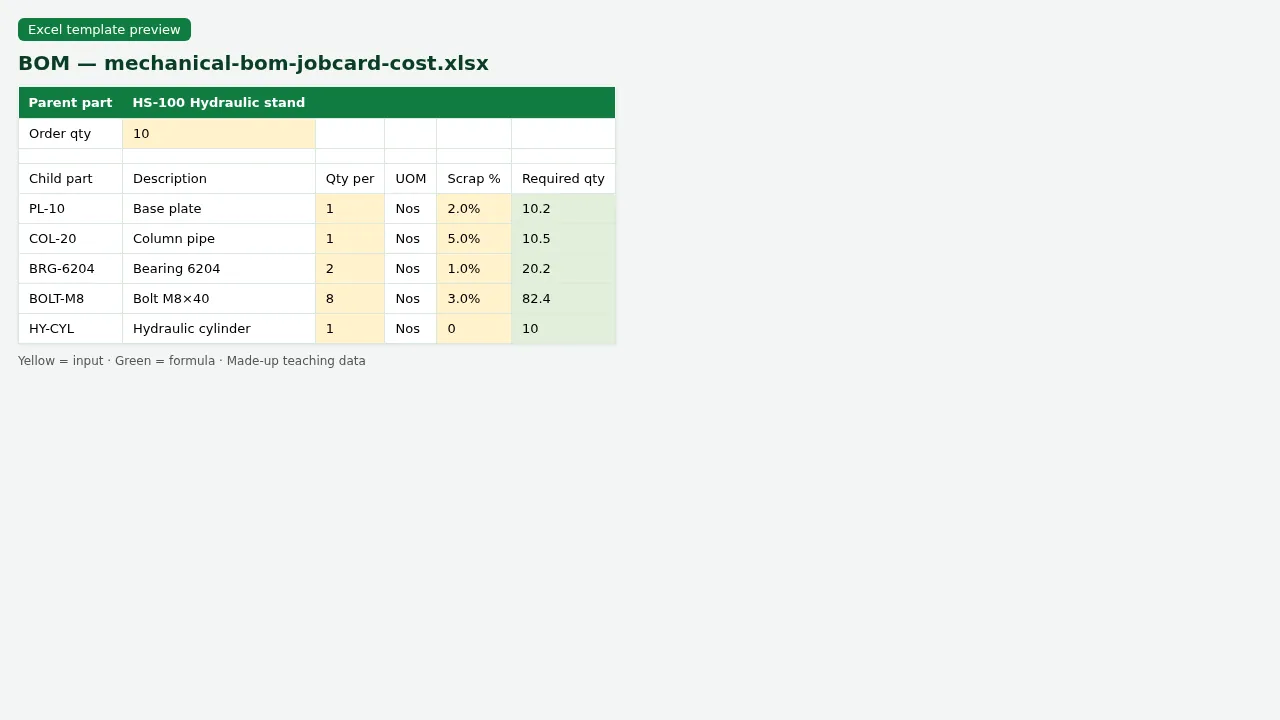Image resolution: width=1280 pixels, height=720 pixels.
Task: Select the Scrap % column header
Action: (x=474, y=179)
